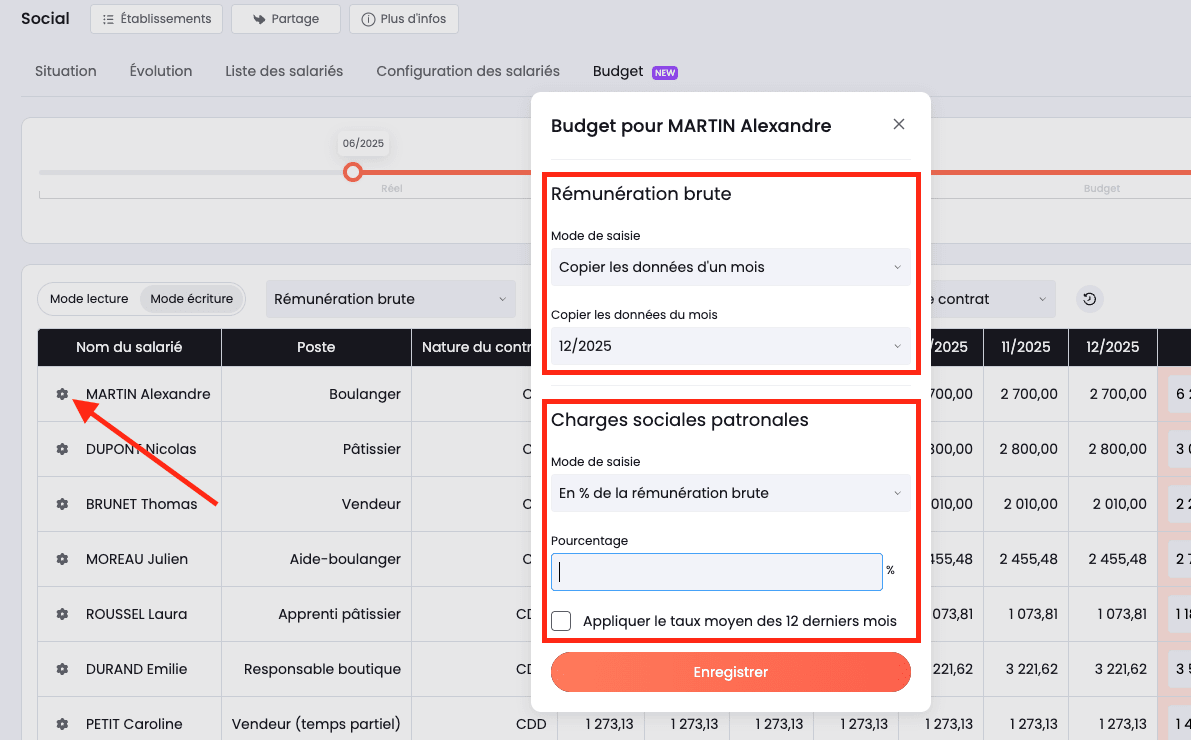Click the Établissements button
Screen dimensions: 1191x740
[156, 18]
